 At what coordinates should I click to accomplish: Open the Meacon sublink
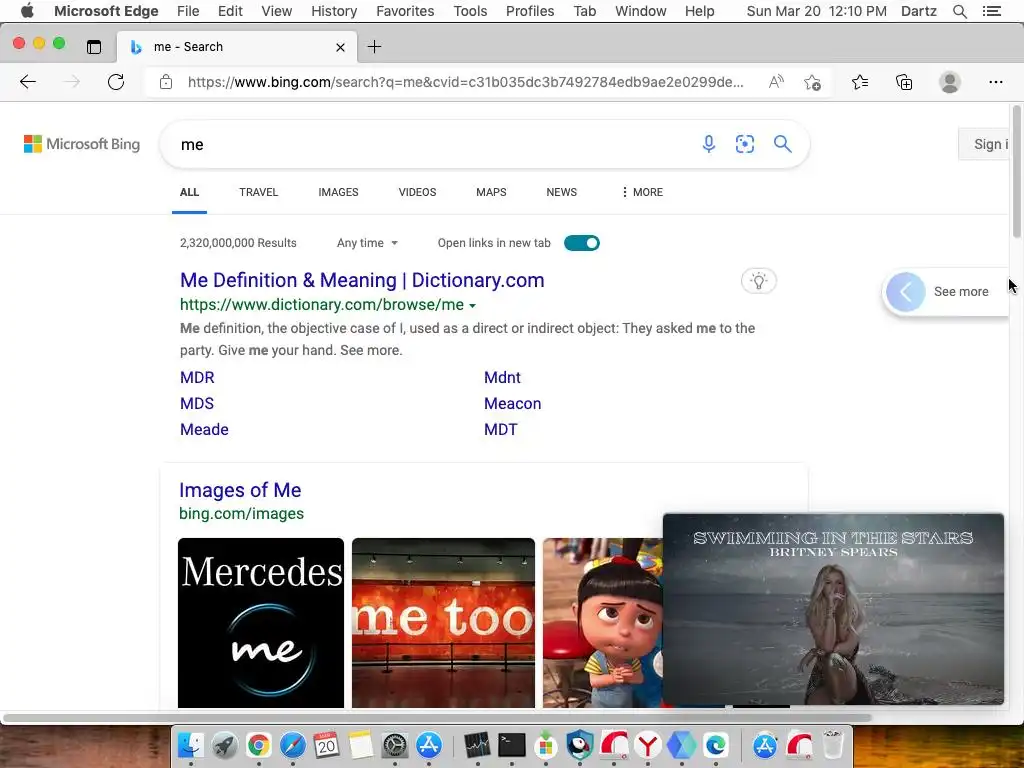point(513,404)
